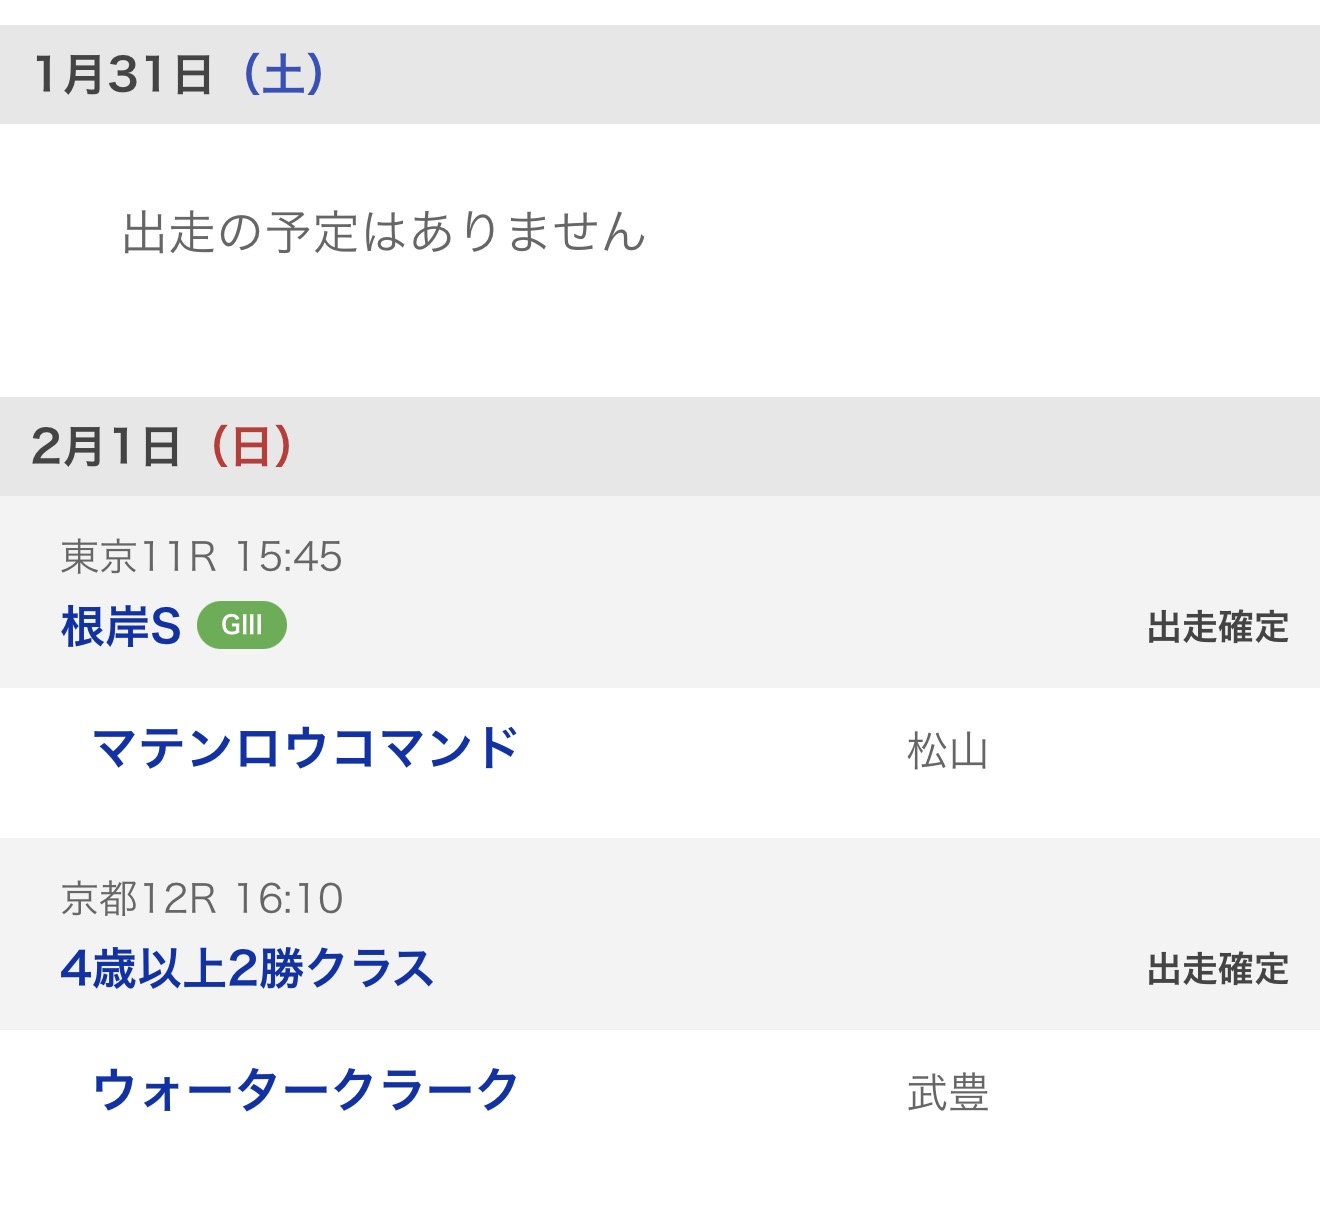1320x1231 pixels.
Task: Click 出走確定 status for 4歳以上2勝クラス
Action: click(x=1217, y=970)
